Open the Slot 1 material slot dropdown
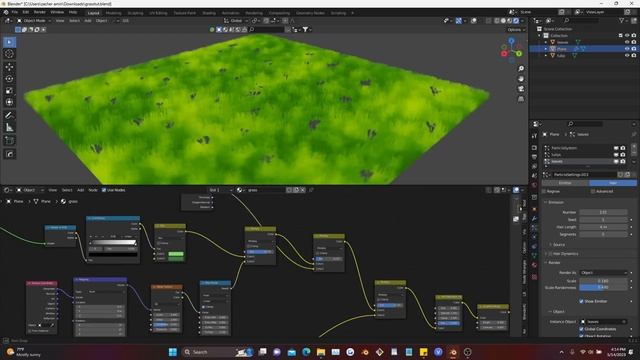The width and height of the screenshot is (640, 360). point(220,190)
